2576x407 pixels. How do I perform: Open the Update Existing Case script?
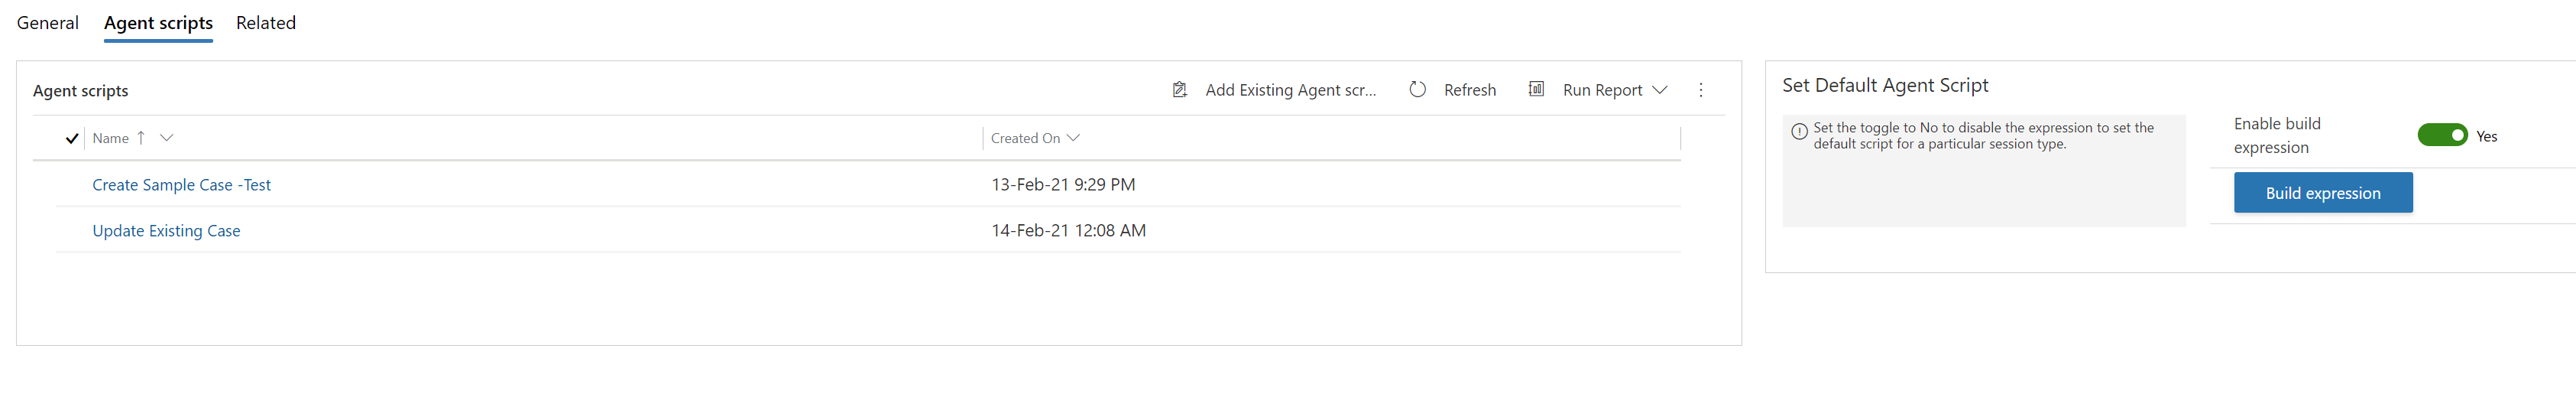[166, 231]
